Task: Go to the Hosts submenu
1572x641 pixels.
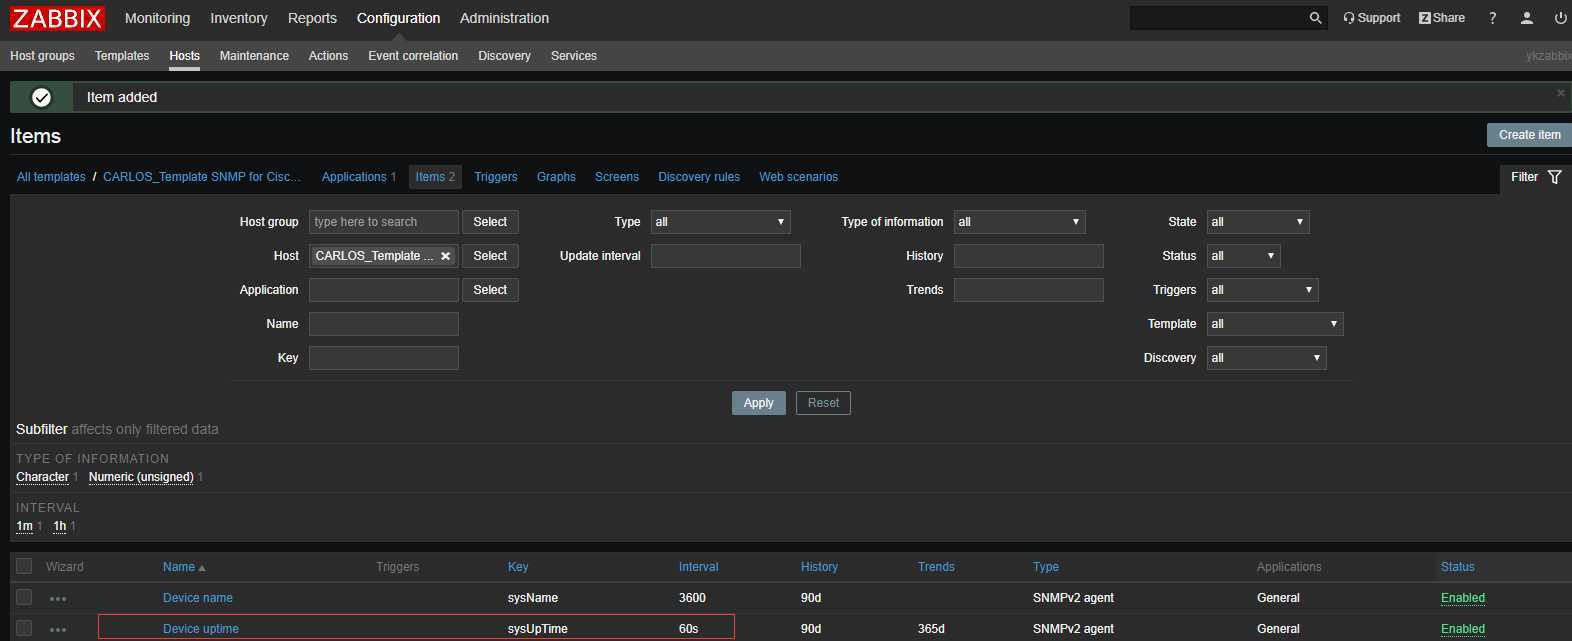Action: click(x=184, y=56)
